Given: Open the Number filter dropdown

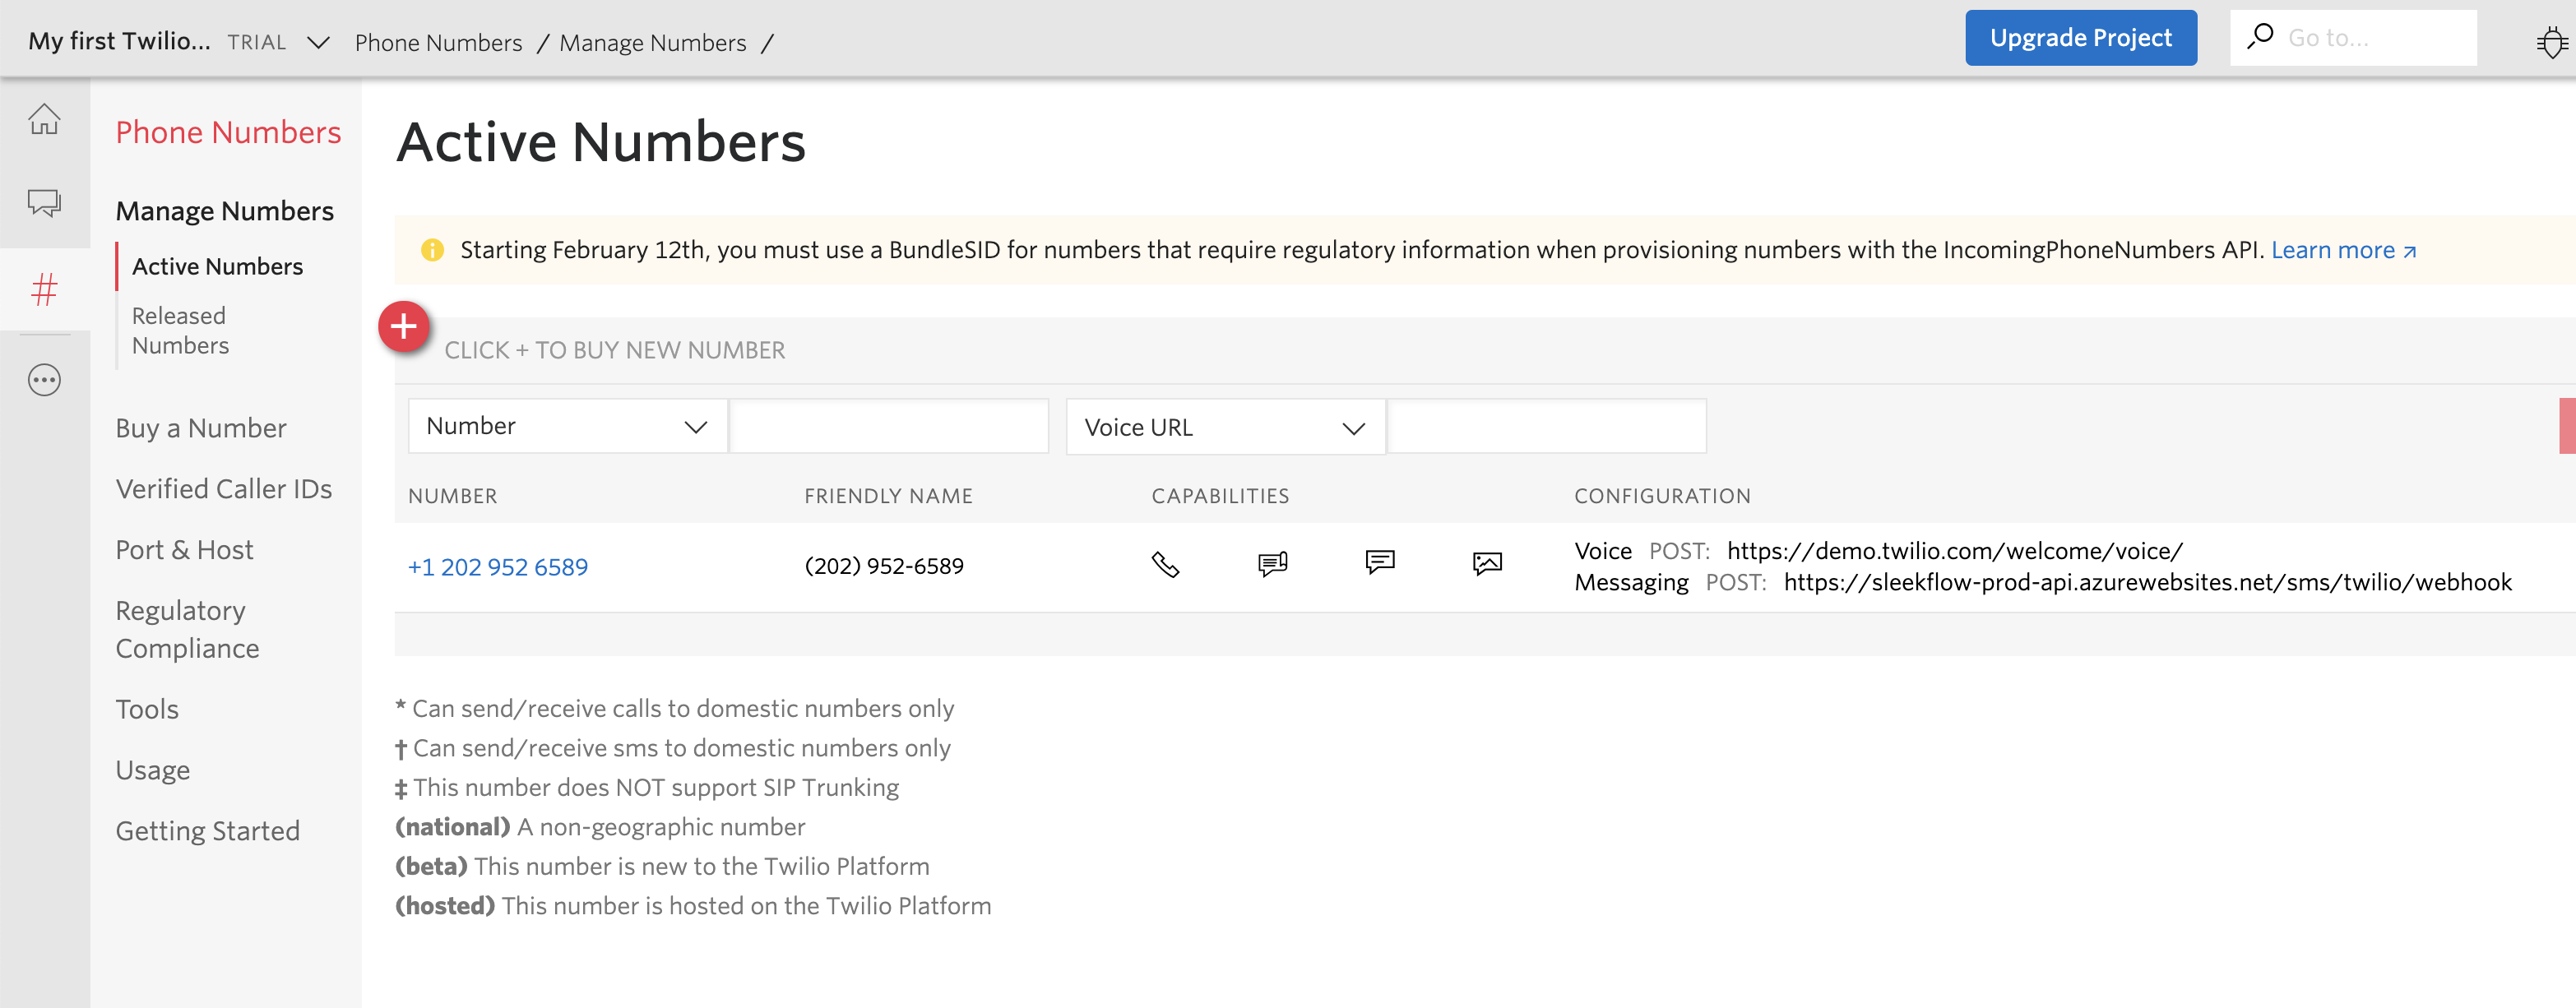Looking at the screenshot, I should (x=567, y=426).
